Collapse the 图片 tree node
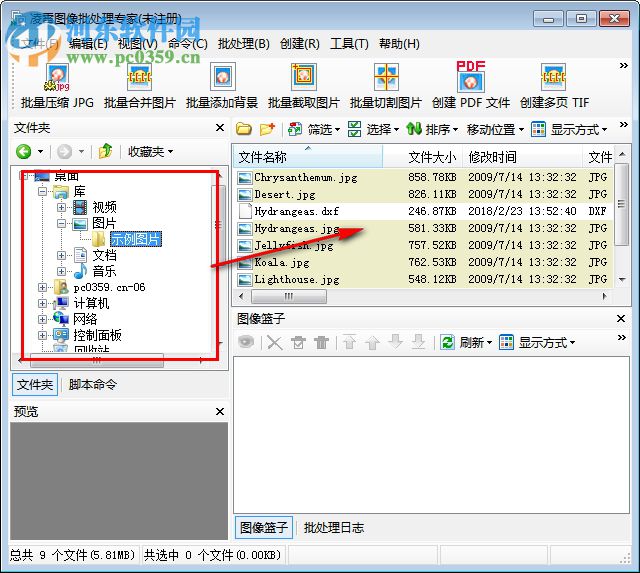 pos(61,223)
